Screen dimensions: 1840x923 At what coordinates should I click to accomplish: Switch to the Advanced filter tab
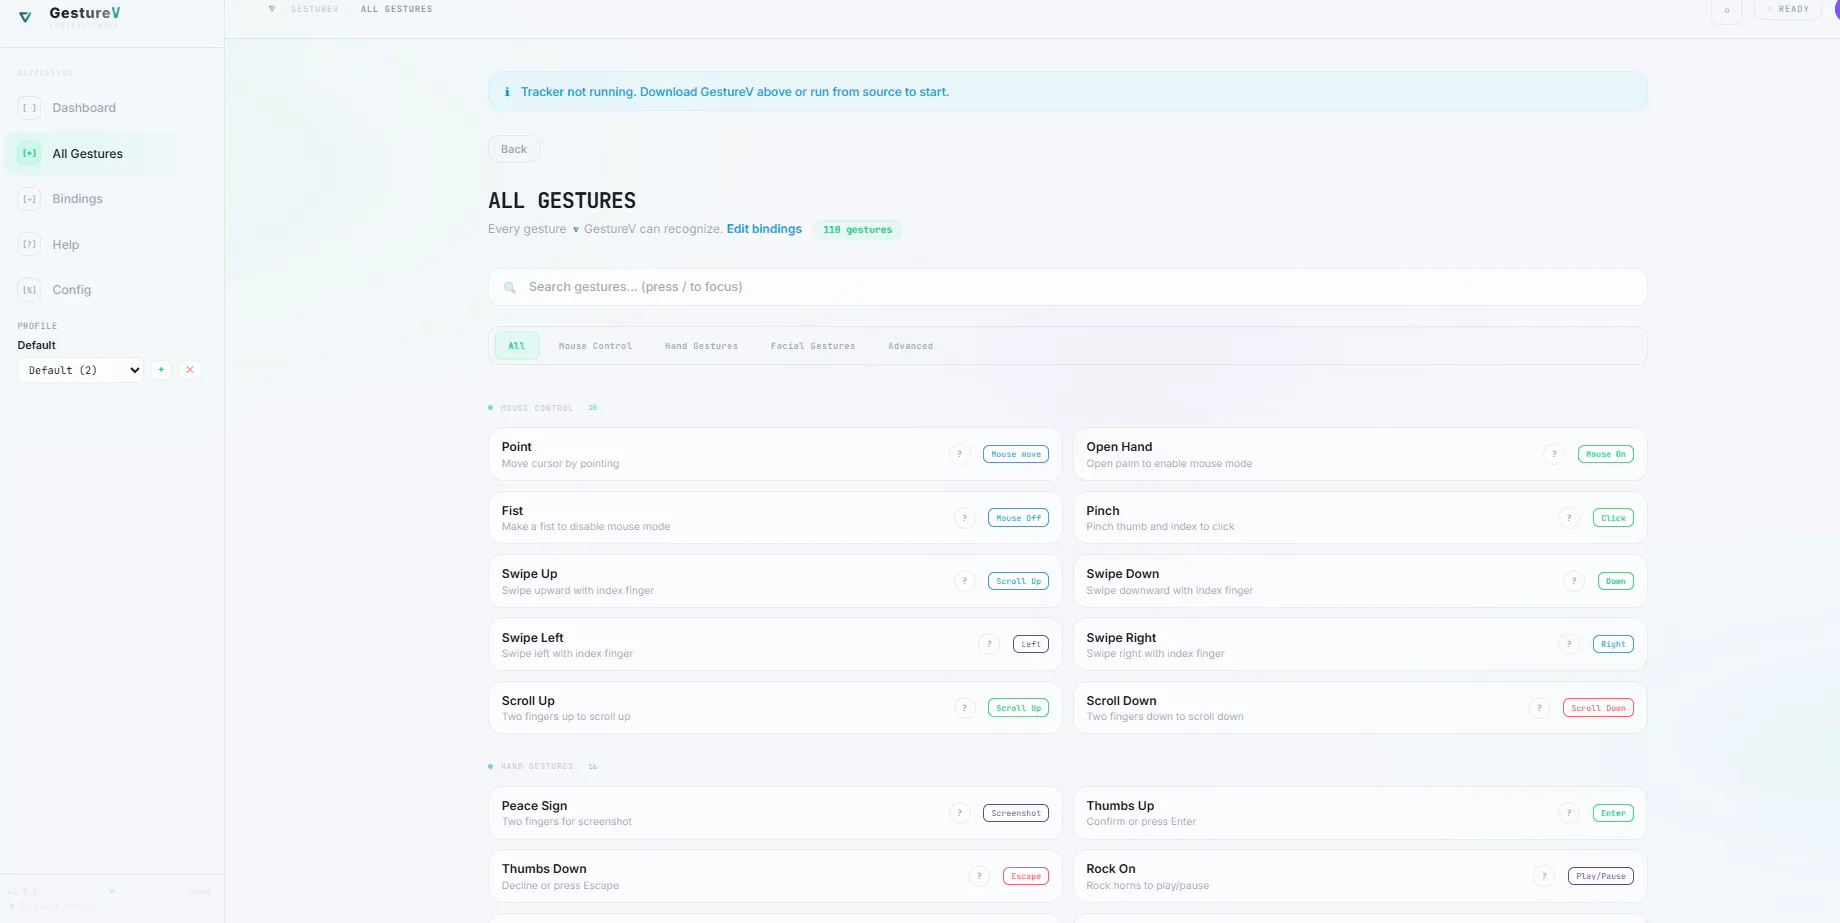tap(910, 346)
